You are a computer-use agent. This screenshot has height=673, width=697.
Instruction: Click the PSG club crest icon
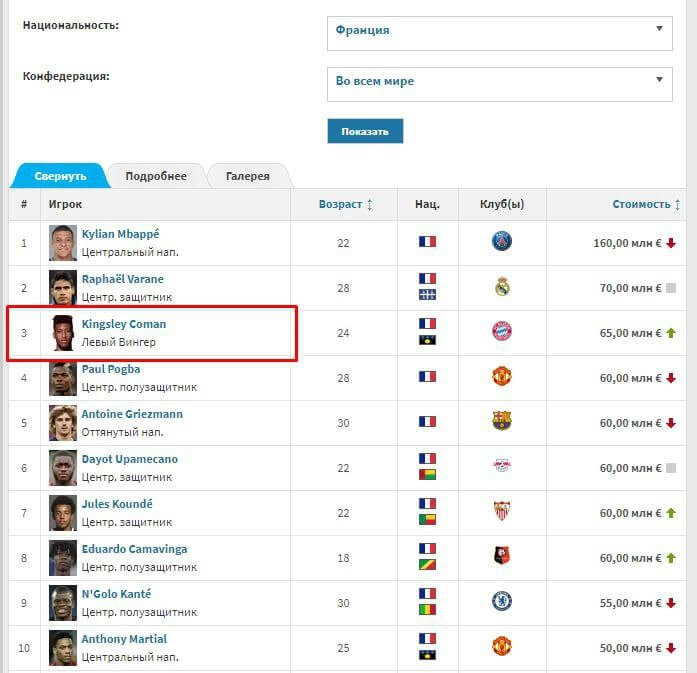(502, 242)
